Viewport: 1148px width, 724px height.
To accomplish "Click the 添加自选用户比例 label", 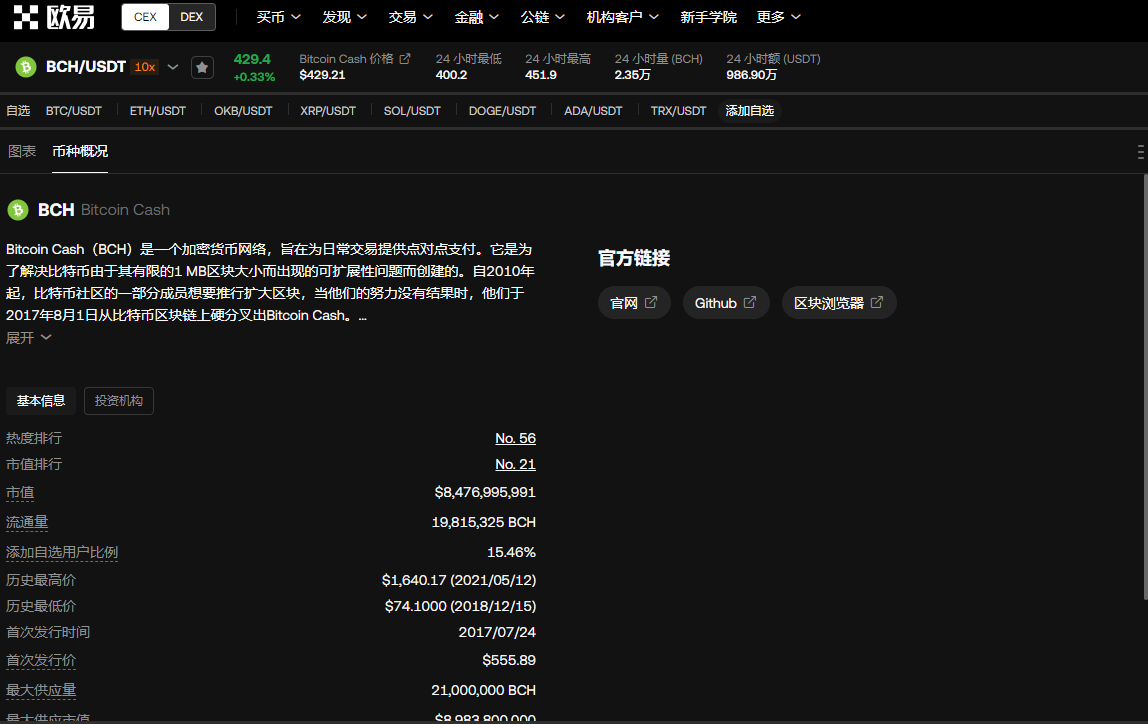I will (62, 552).
